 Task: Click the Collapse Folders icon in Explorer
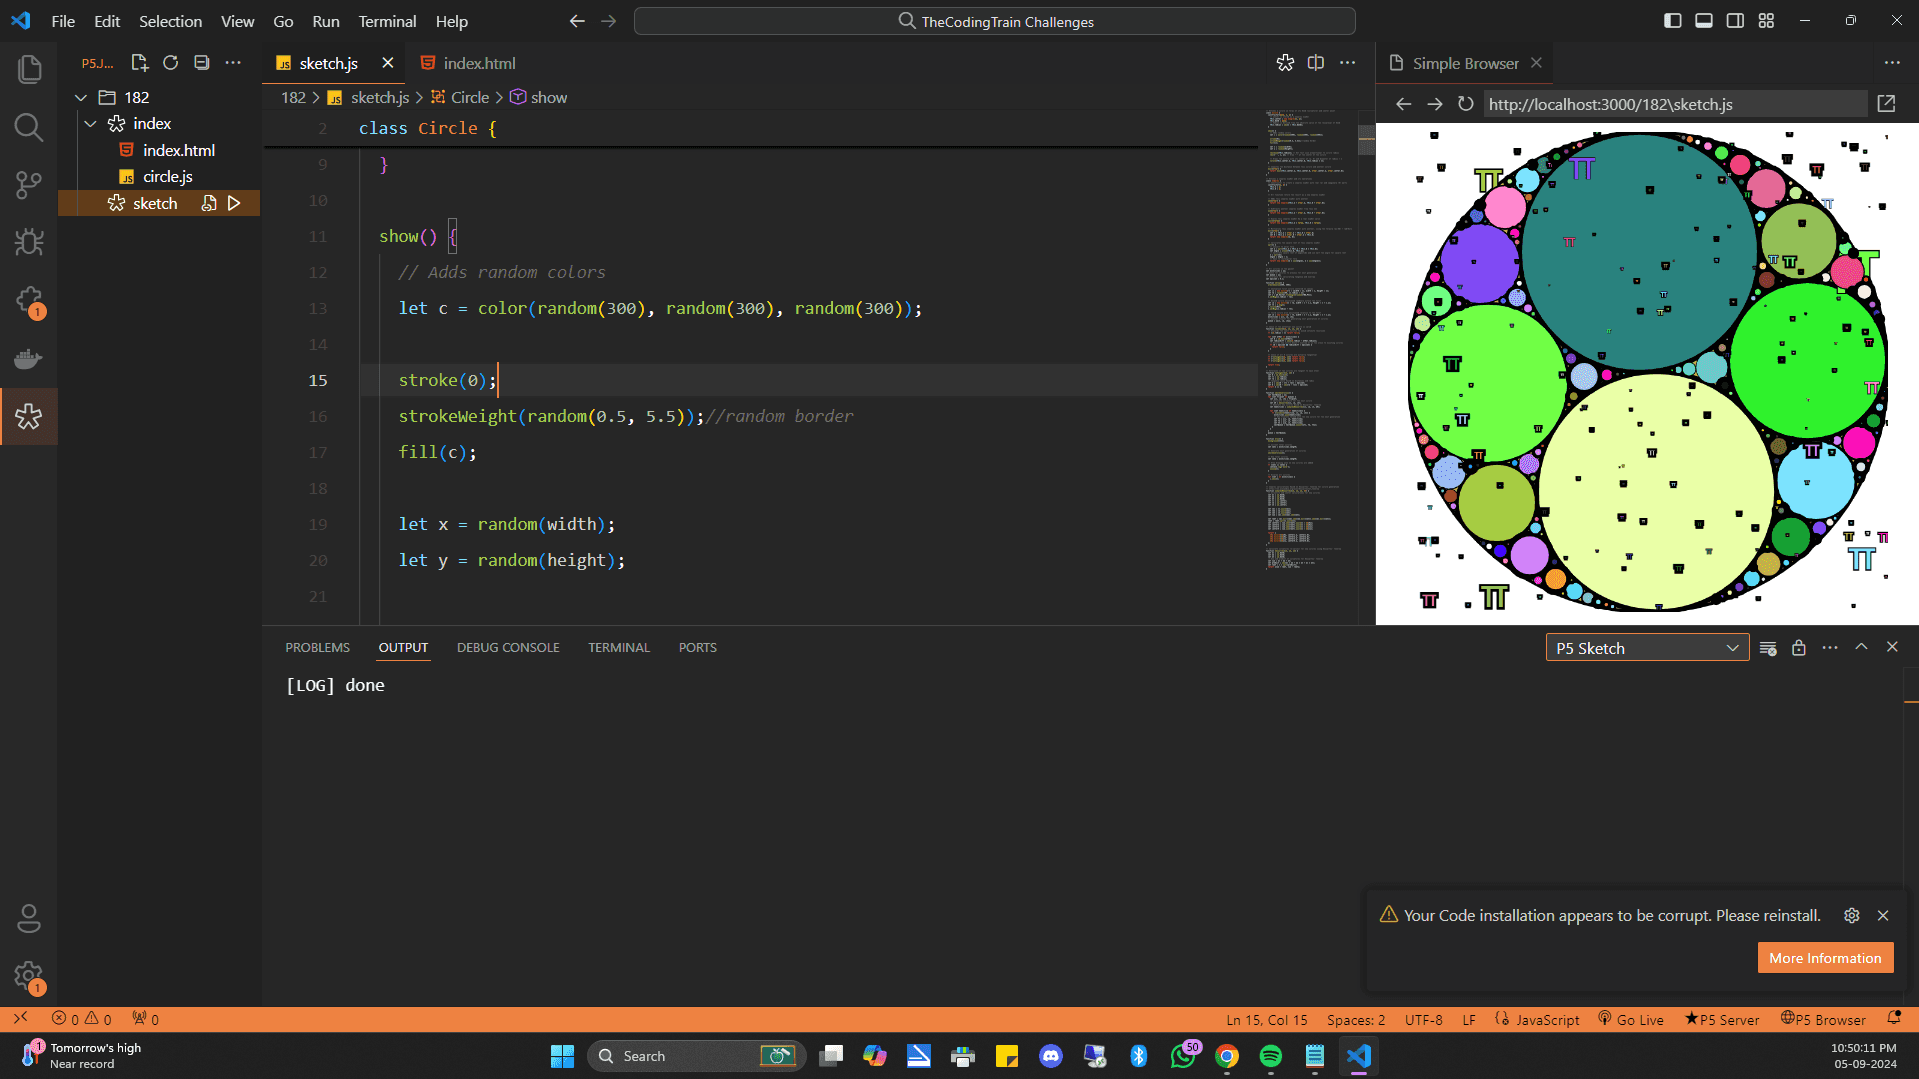(201, 62)
